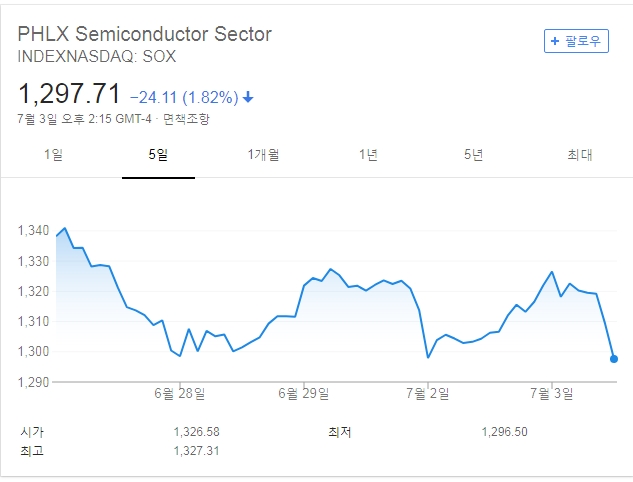The width and height of the screenshot is (633, 482).
Task: Switch to the 1년 chart tab
Action: coord(369,154)
